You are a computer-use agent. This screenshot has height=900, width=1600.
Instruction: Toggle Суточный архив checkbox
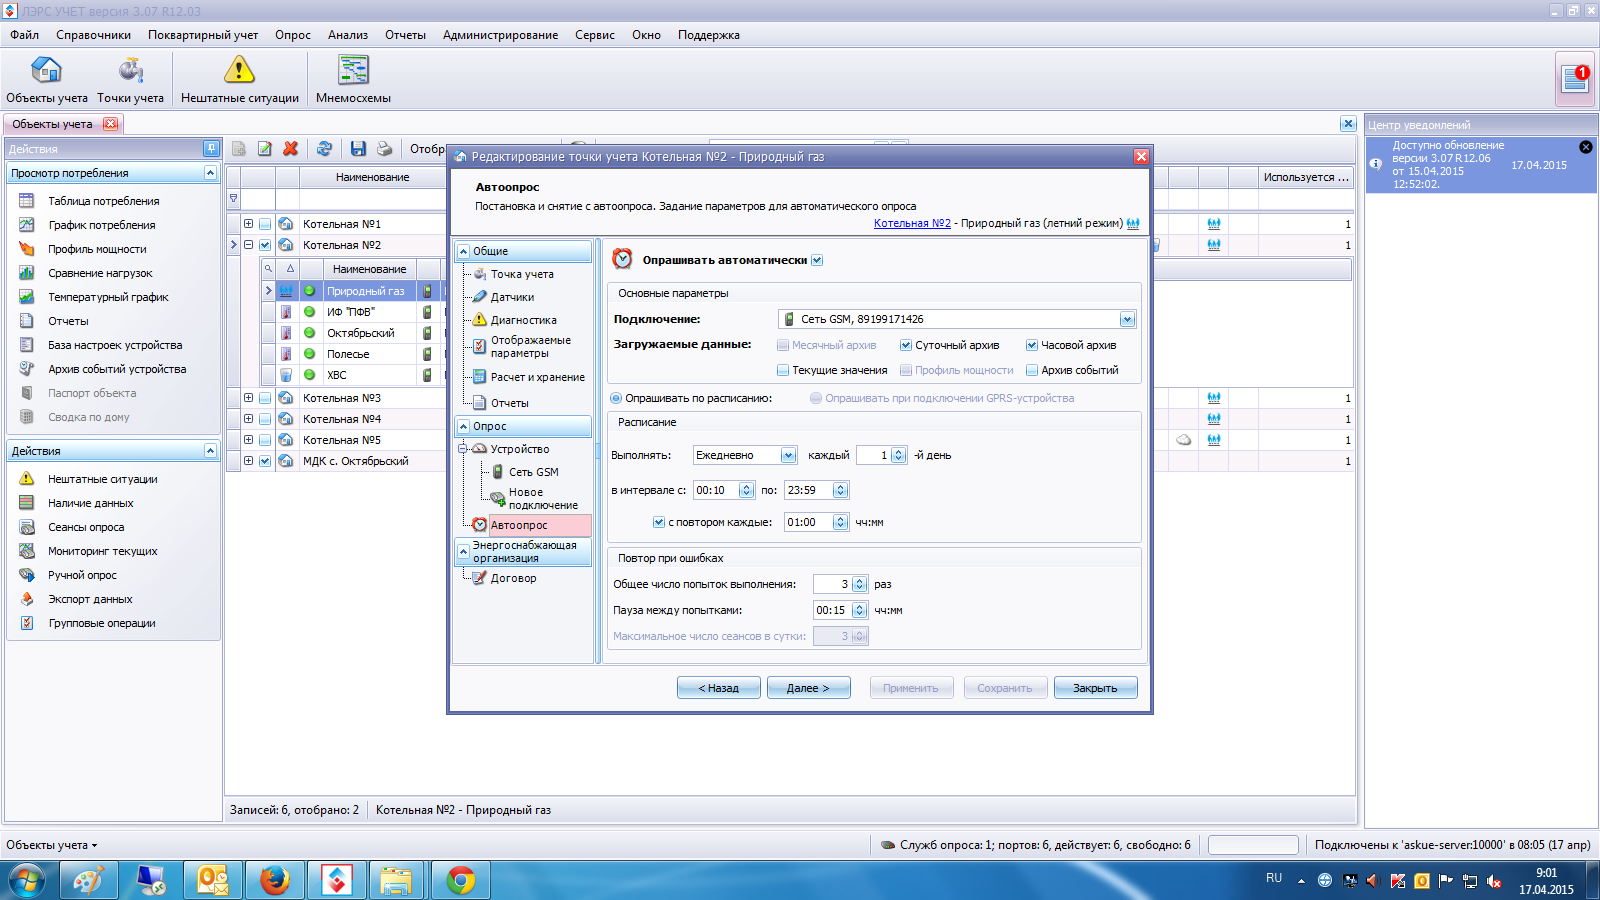pos(905,345)
